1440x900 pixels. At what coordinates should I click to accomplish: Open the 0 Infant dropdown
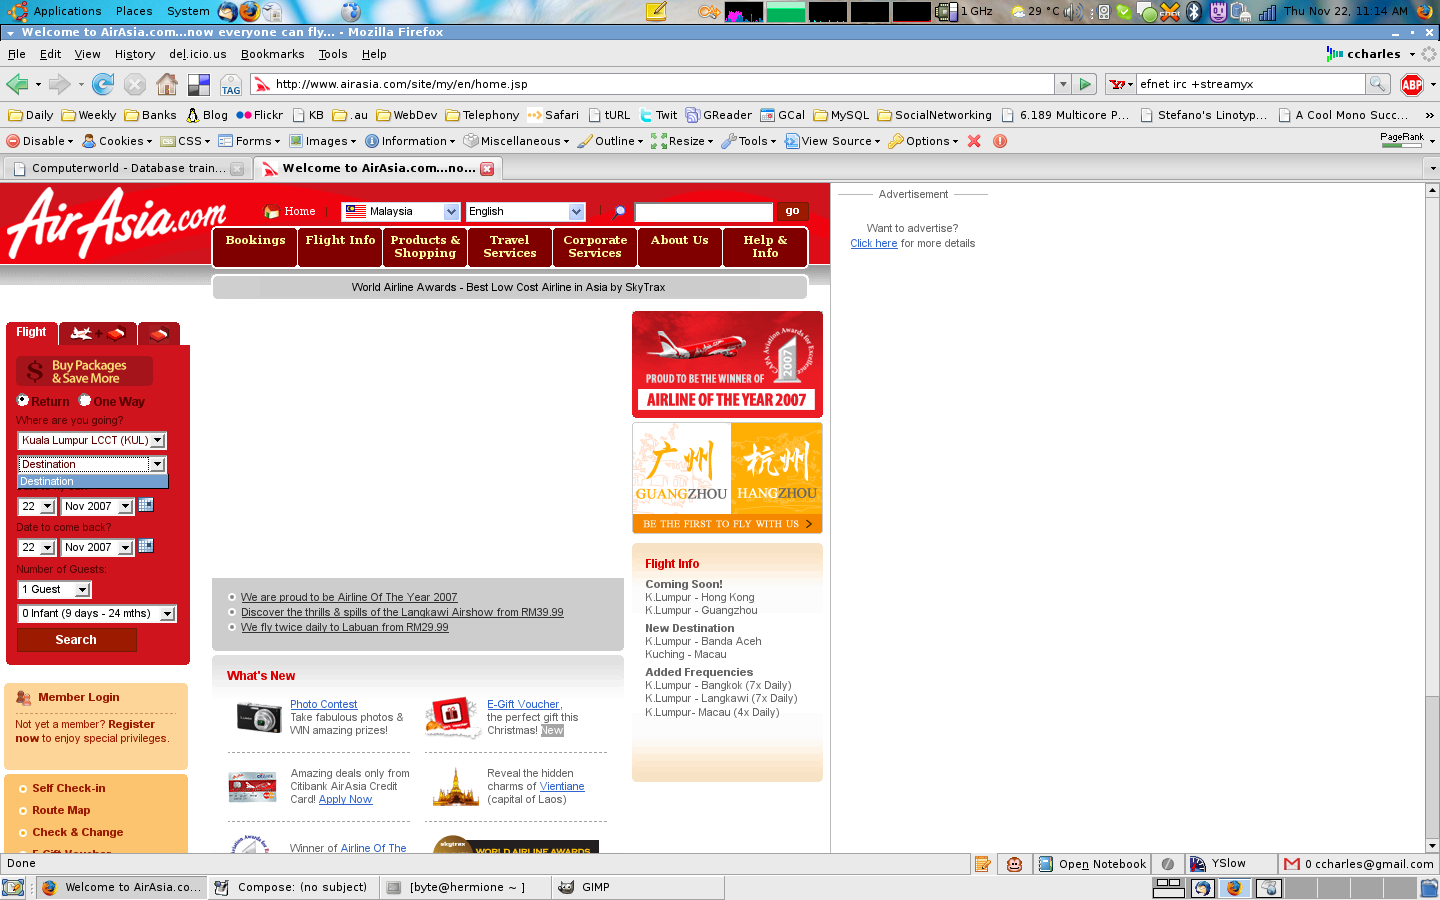(97, 613)
